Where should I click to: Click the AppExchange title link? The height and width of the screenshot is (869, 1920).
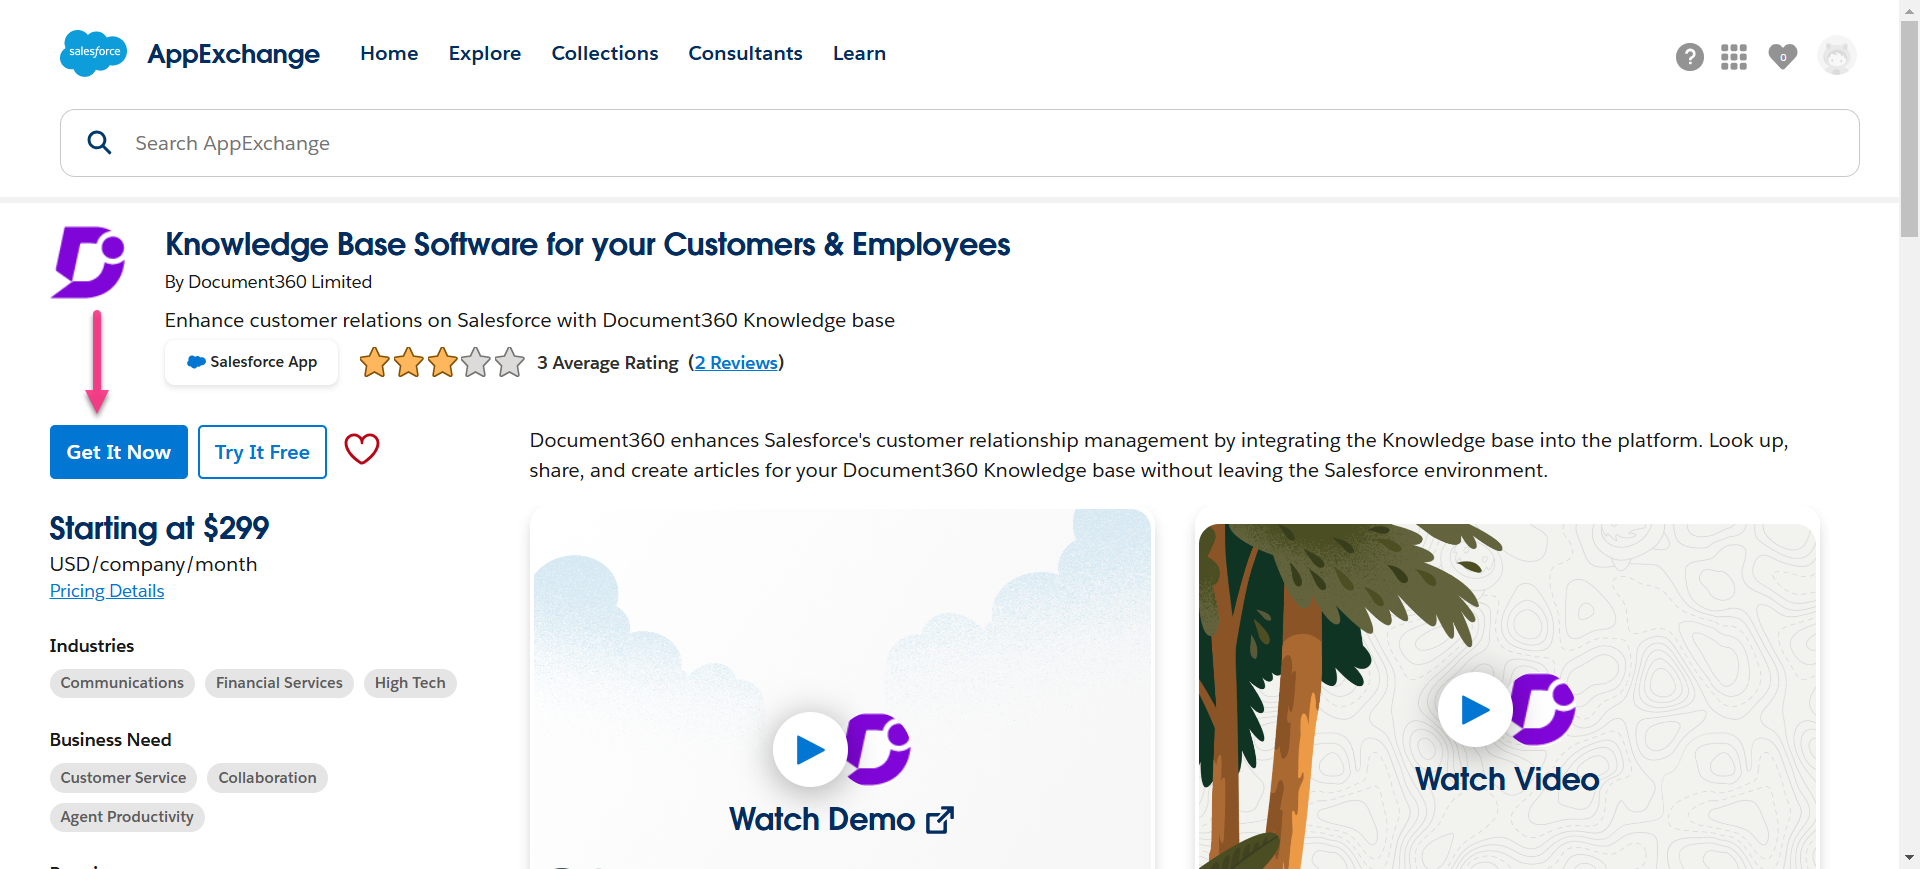234,54
